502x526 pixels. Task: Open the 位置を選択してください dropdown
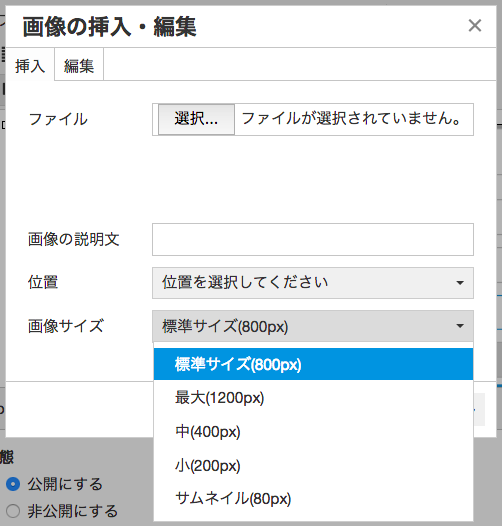(x=313, y=283)
